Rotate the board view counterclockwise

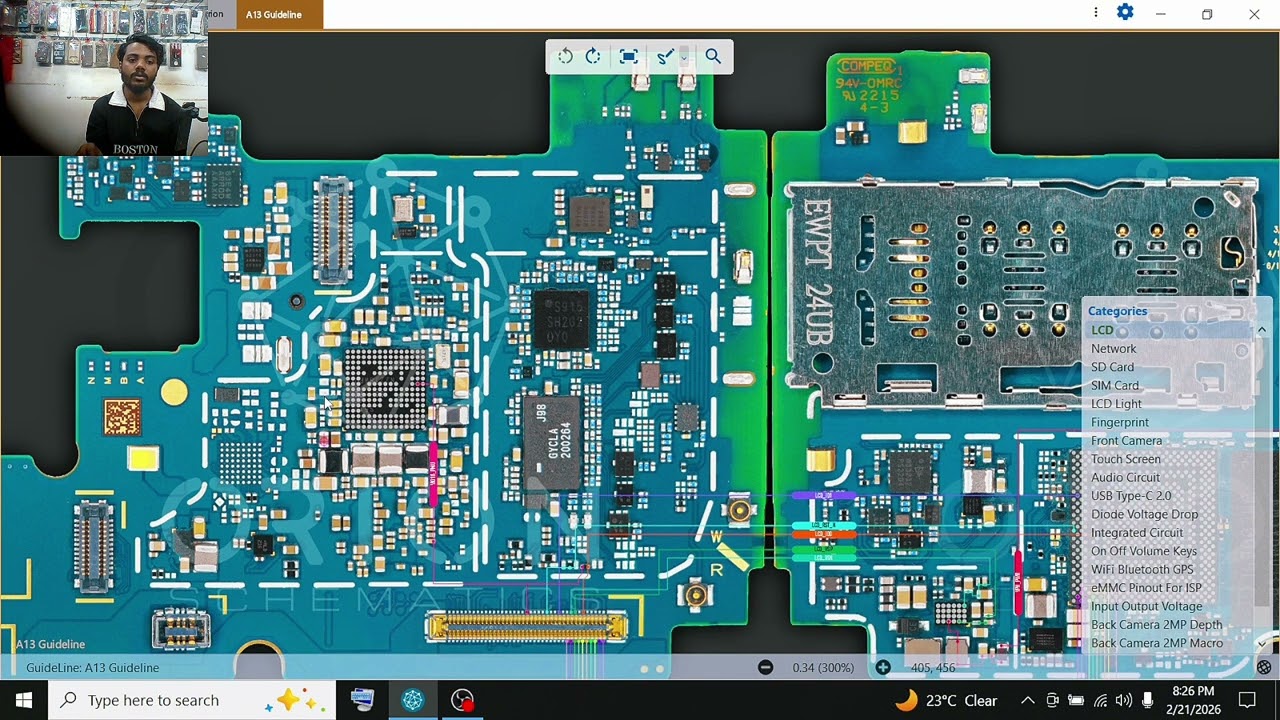pyautogui.click(x=565, y=57)
